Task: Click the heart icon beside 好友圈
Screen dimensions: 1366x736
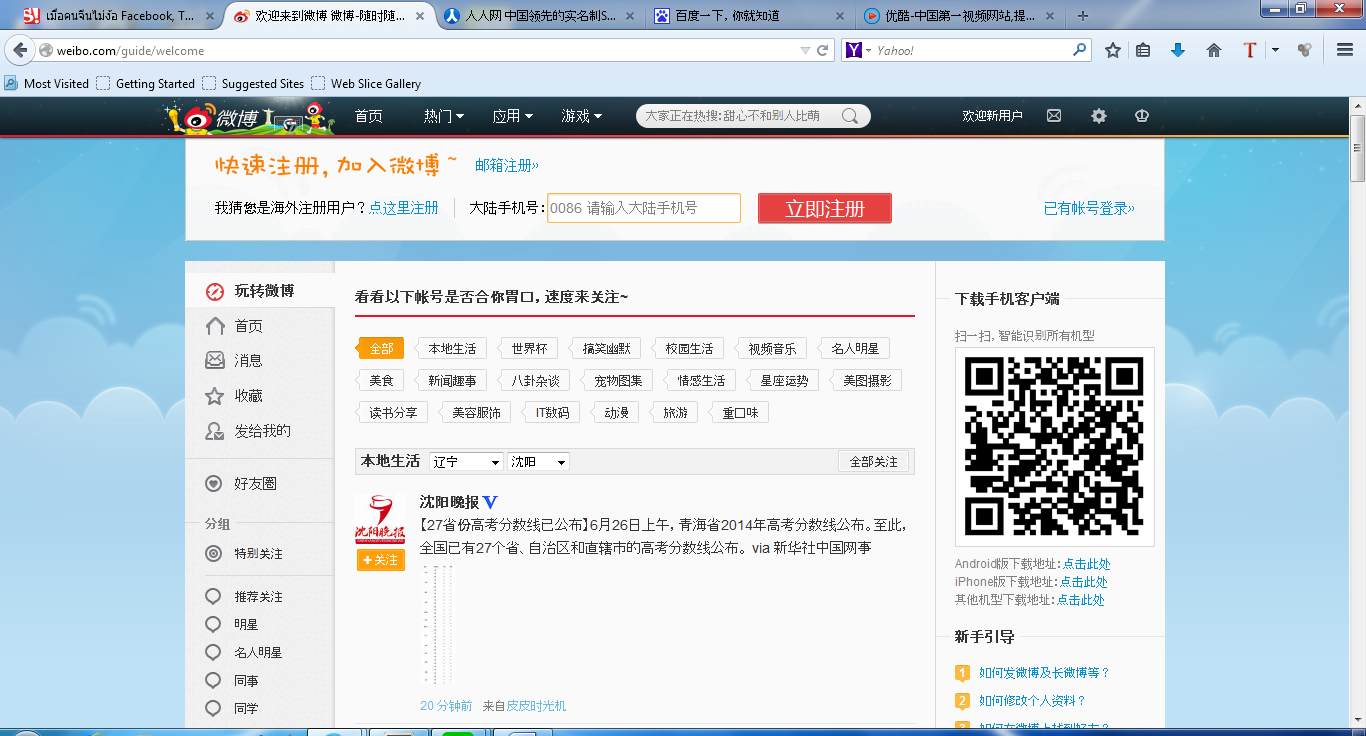Action: 213,484
